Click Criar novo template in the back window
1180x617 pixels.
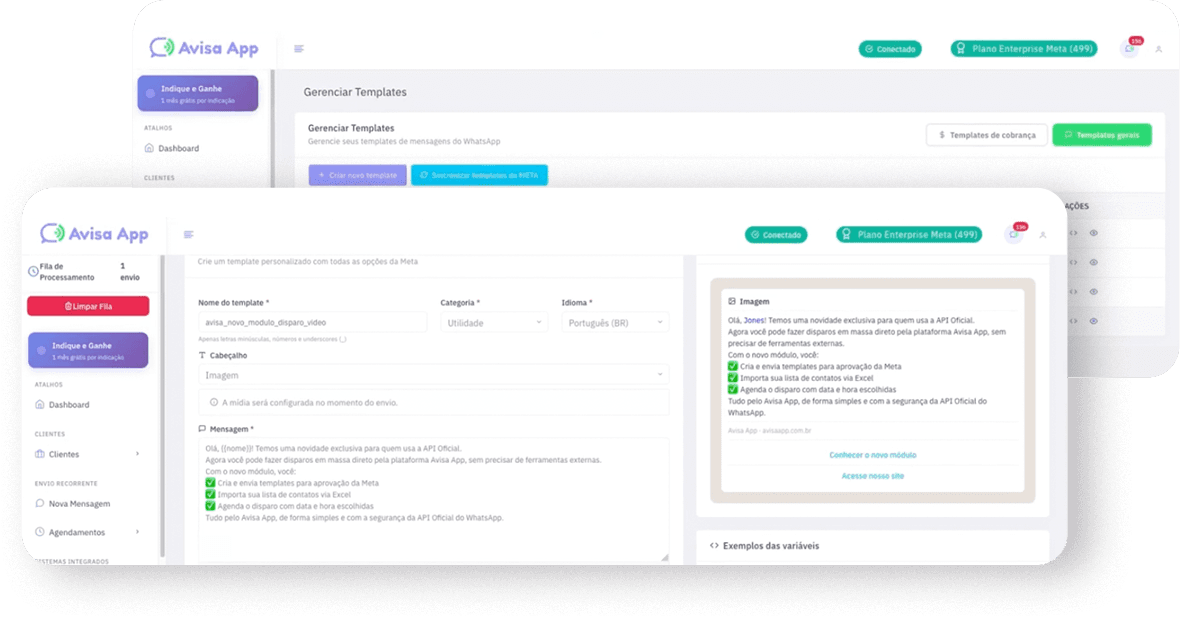(357, 175)
